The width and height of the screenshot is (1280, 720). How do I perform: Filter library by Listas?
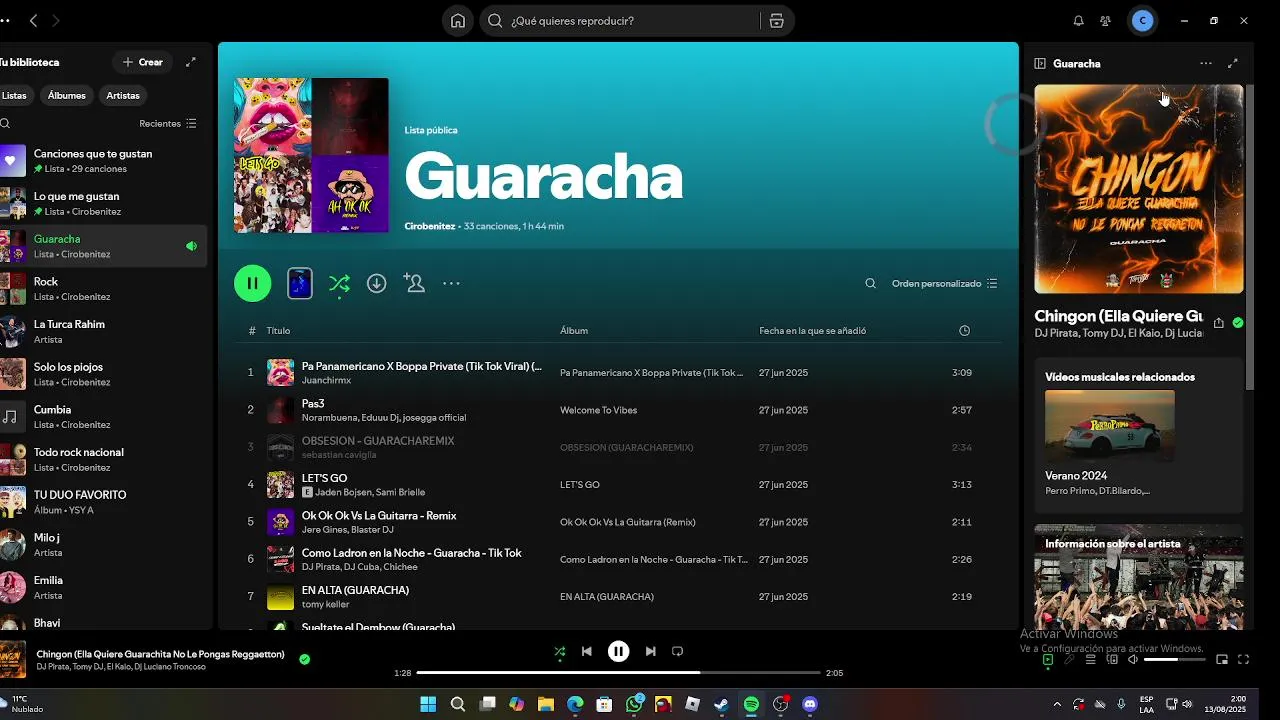pos(13,96)
